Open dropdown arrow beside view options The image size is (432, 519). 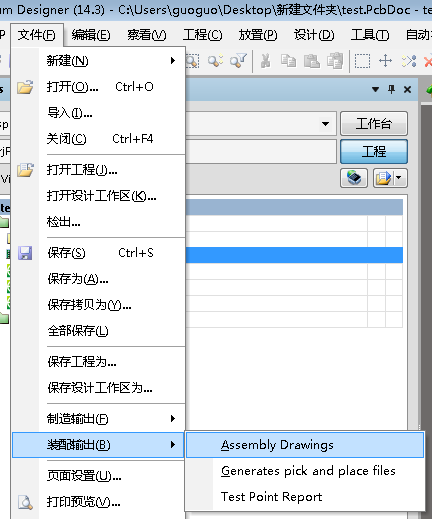[x=399, y=178]
